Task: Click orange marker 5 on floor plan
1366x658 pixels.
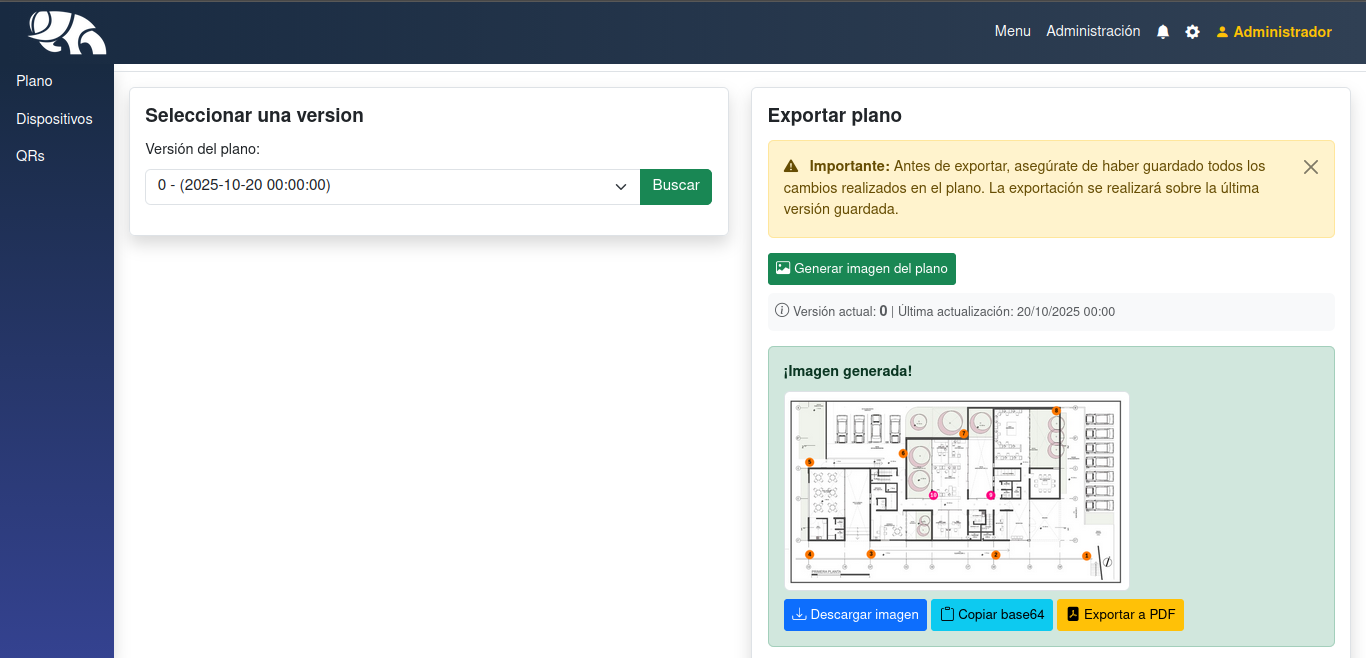Action: click(809, 462)
